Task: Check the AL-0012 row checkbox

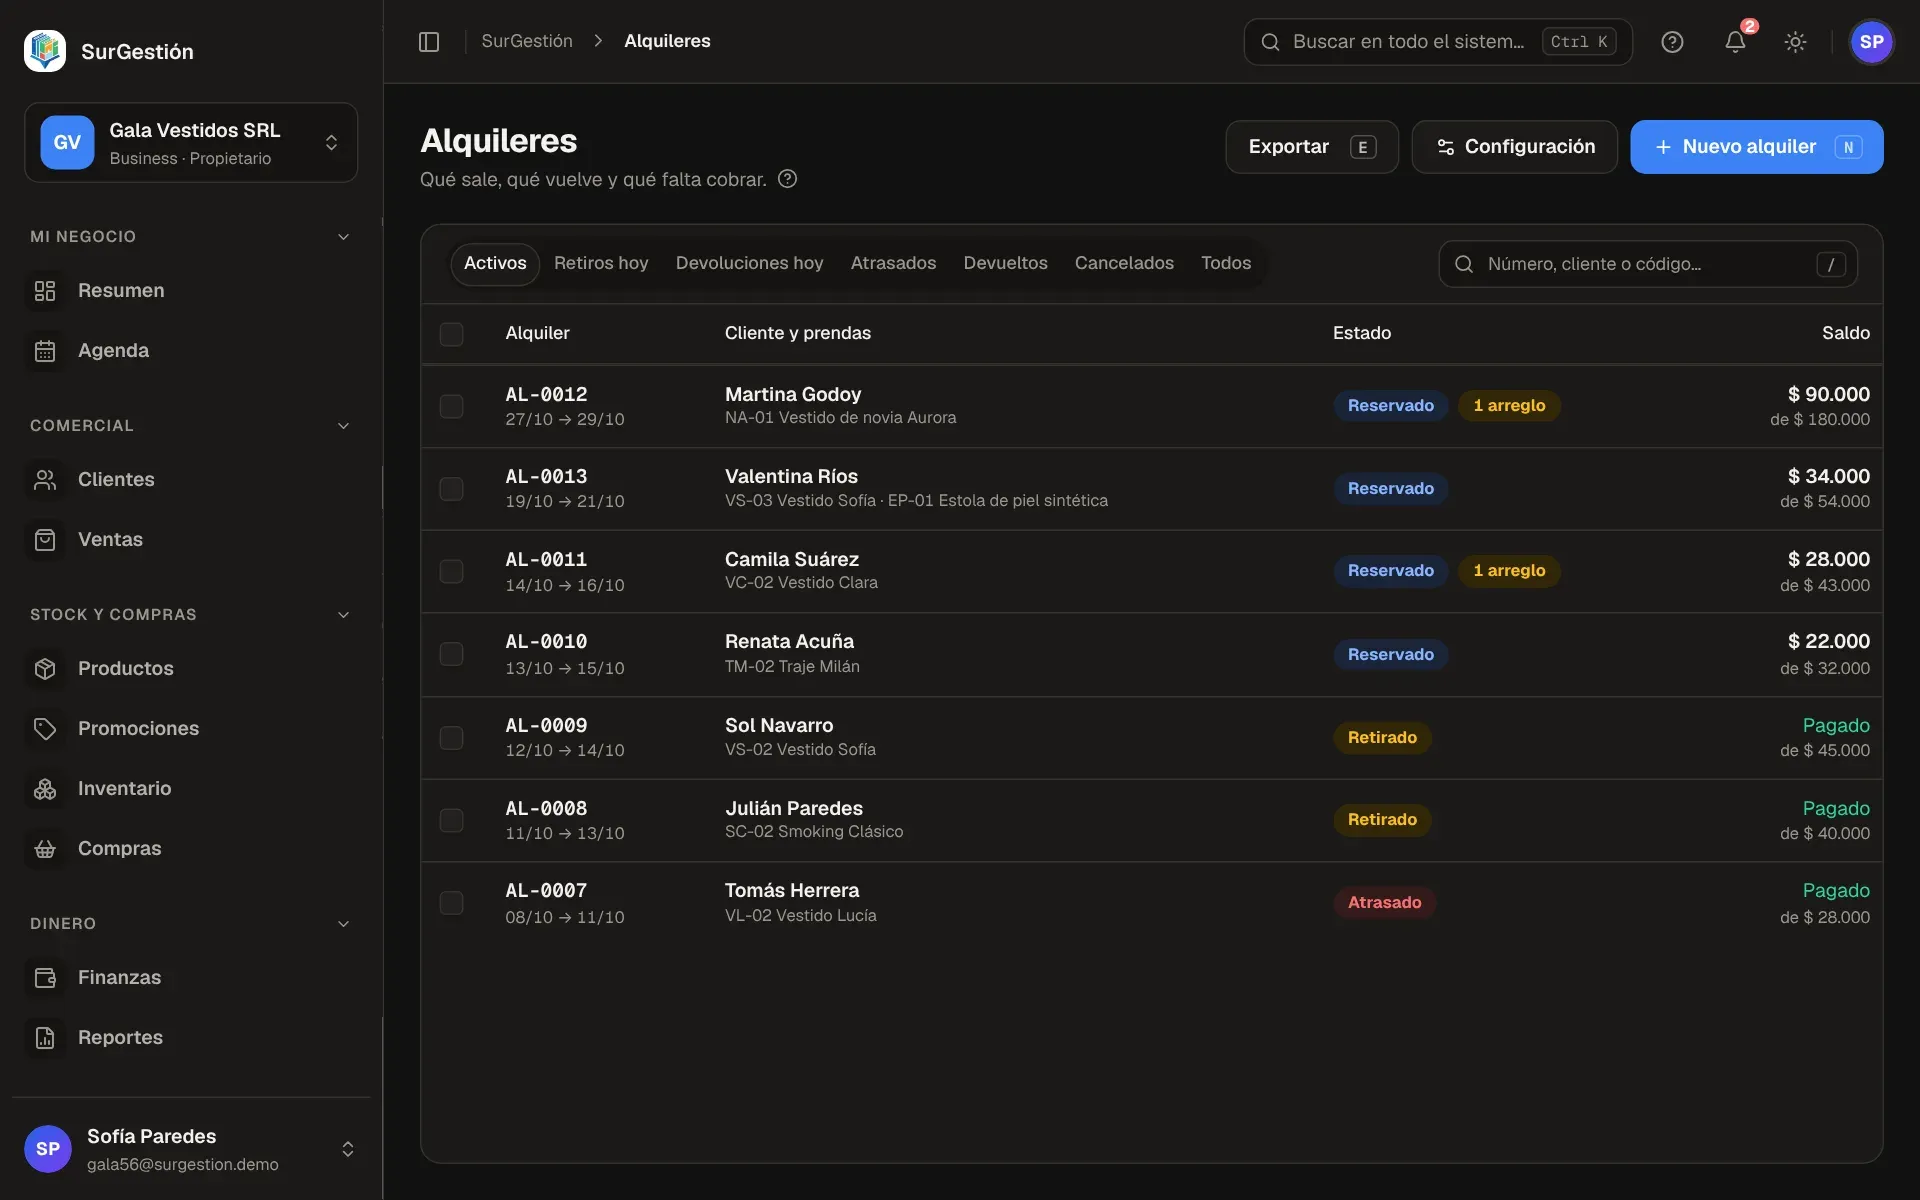Action: pos(451,406)
